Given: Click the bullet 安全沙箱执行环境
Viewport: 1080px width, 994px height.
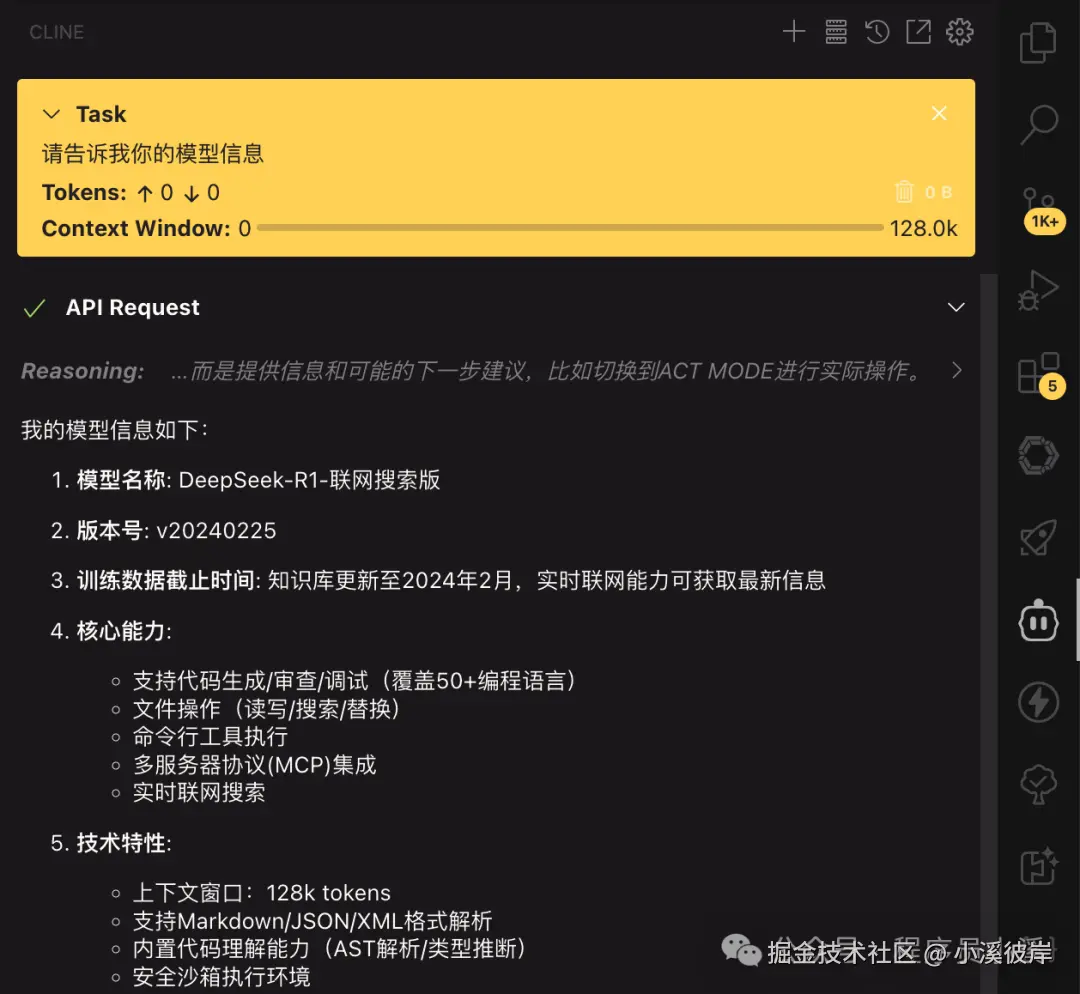Looking at the screenshot, I should click(x=221, y=976).
